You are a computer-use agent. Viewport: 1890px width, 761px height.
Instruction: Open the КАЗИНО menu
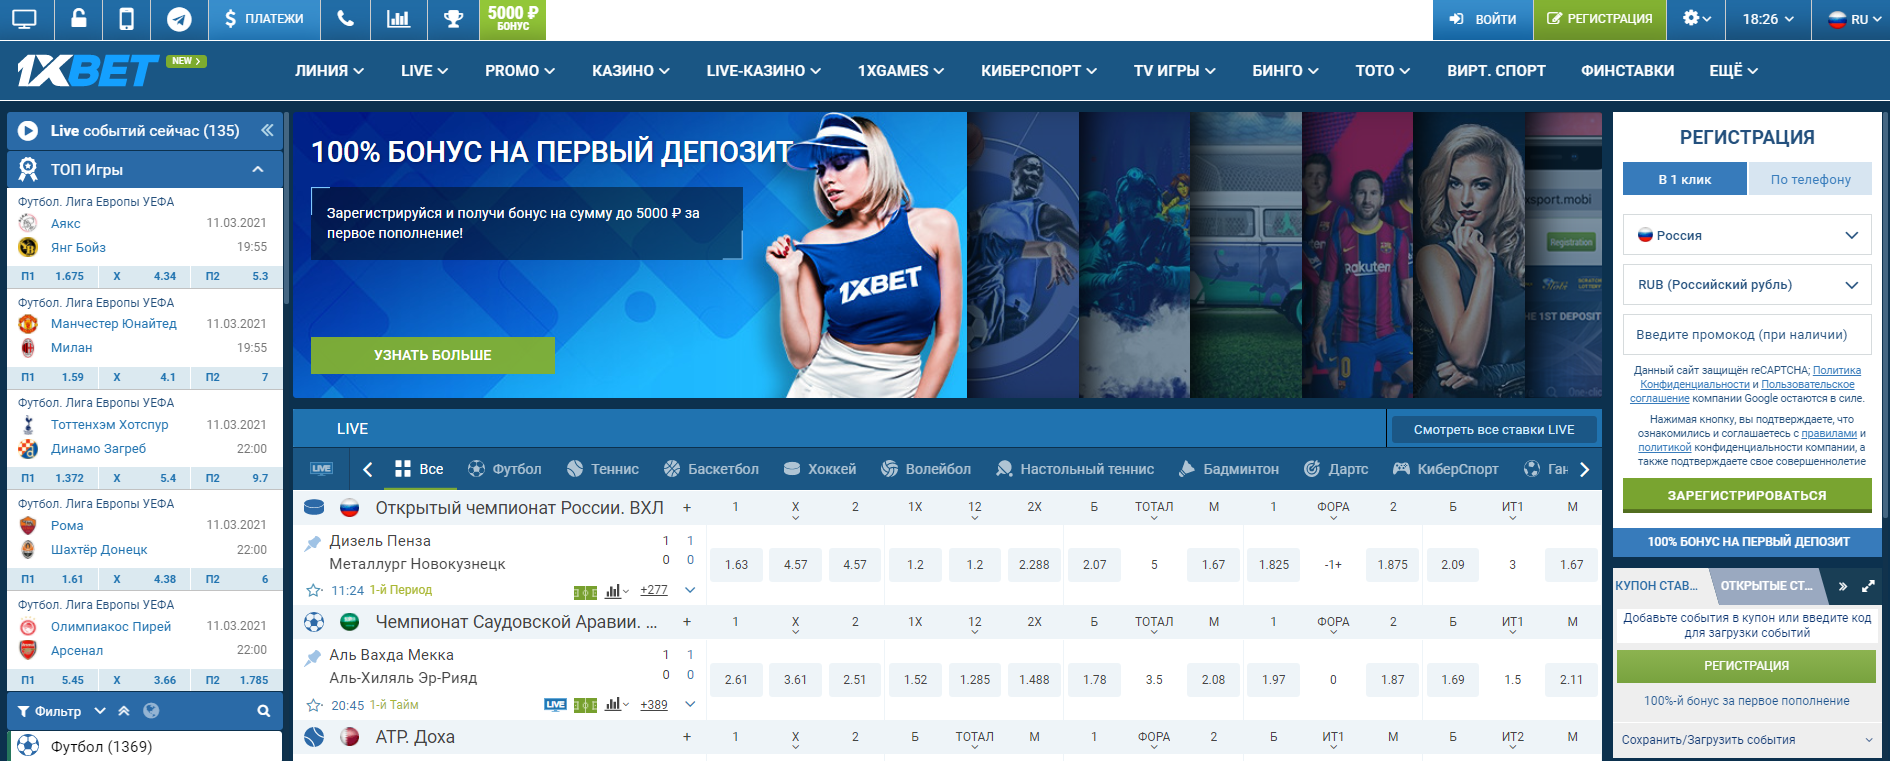630,71
